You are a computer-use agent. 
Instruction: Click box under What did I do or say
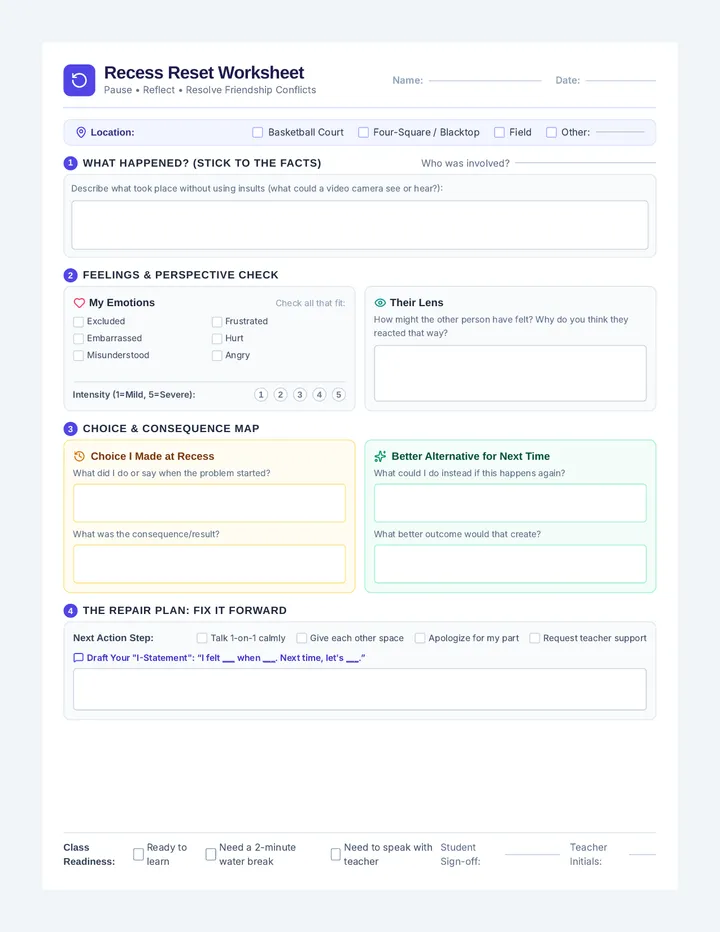(x=209, y=503)
